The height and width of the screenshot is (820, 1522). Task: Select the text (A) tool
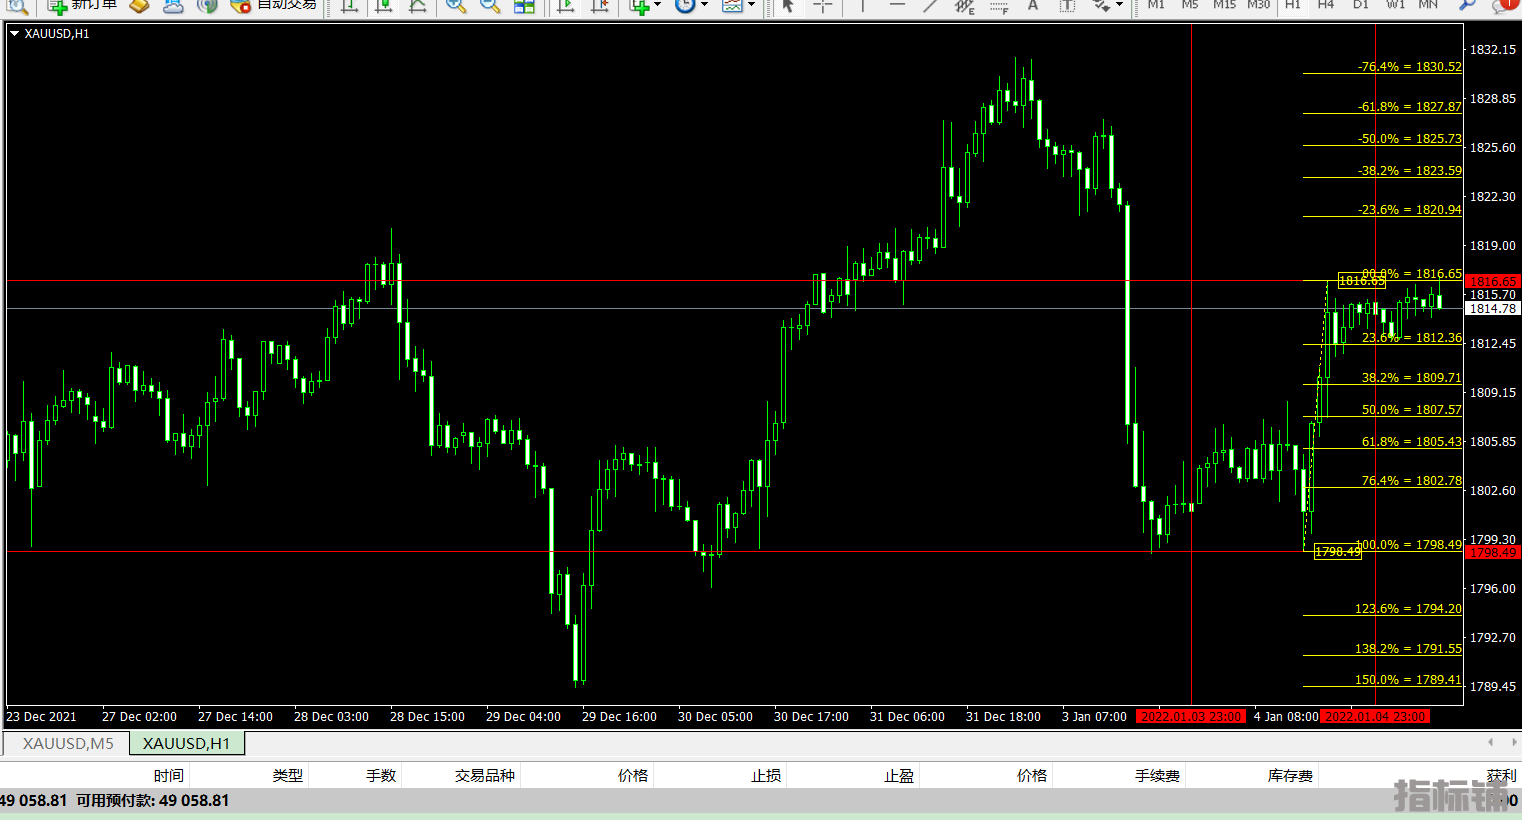pos(1033,5)
